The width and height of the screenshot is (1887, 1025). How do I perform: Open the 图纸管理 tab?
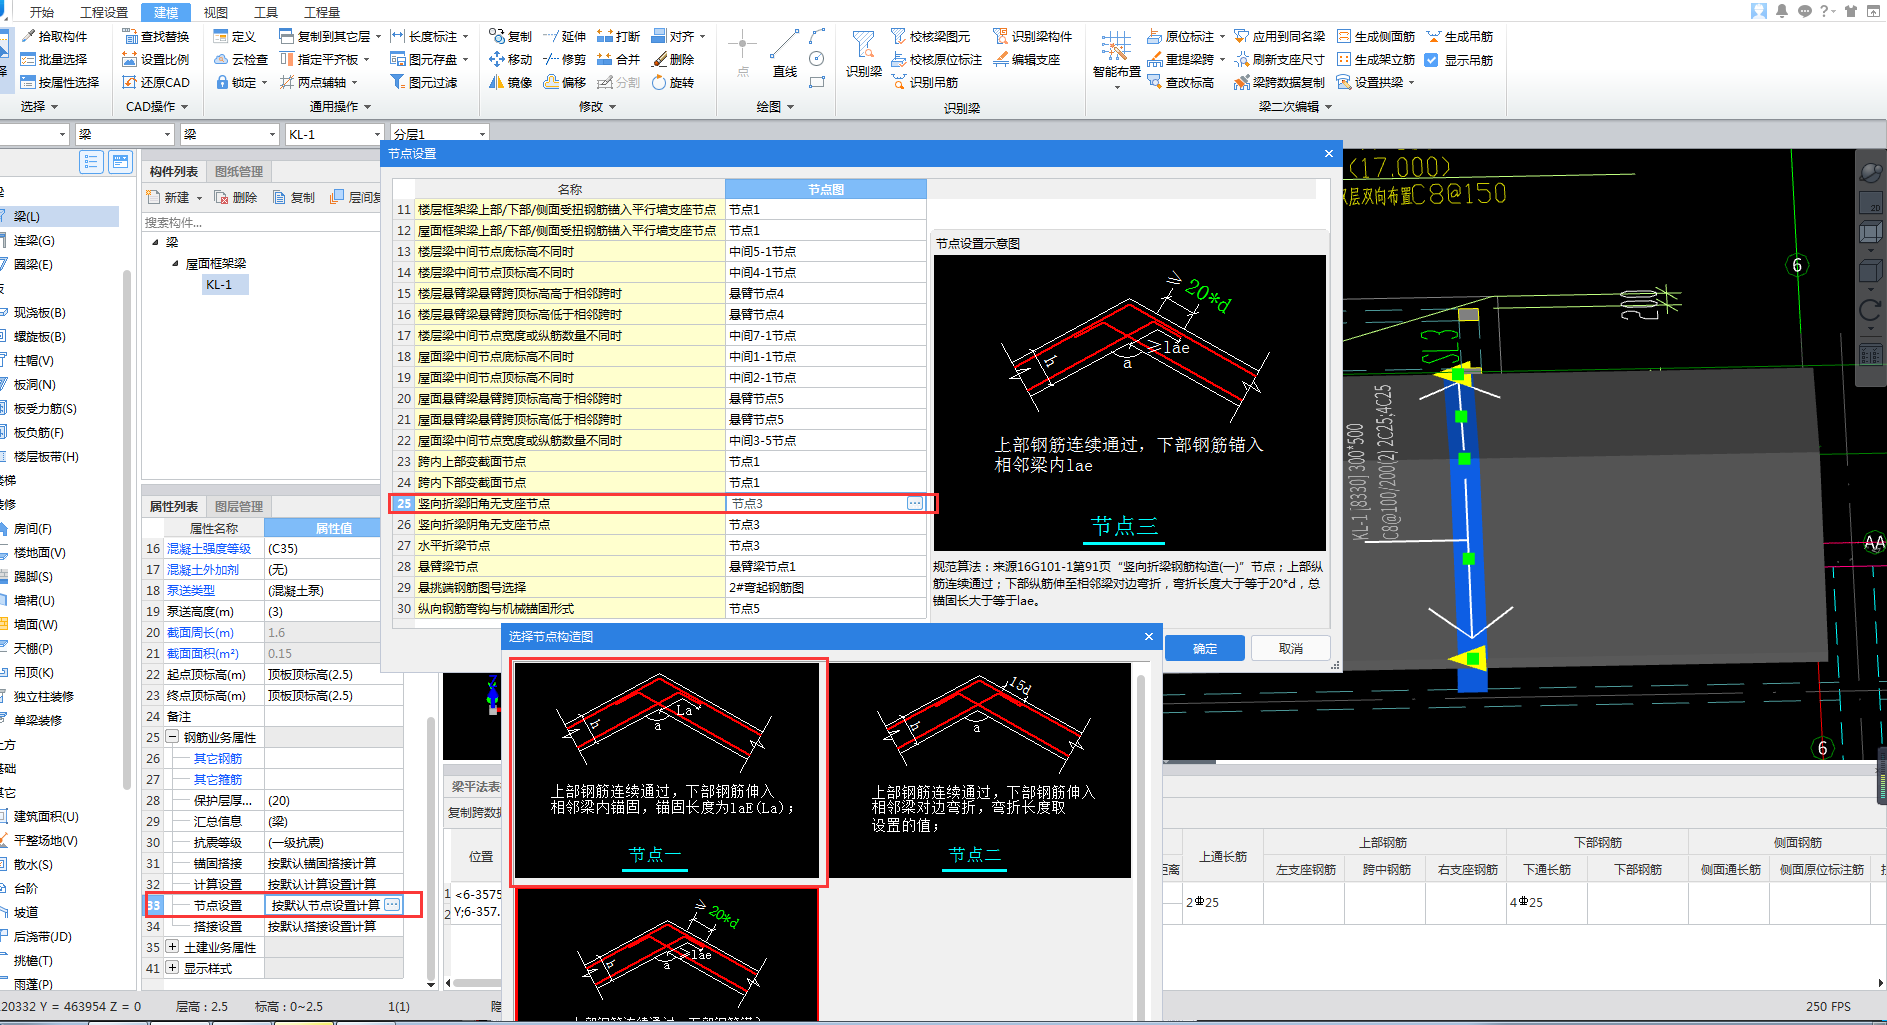239,172
